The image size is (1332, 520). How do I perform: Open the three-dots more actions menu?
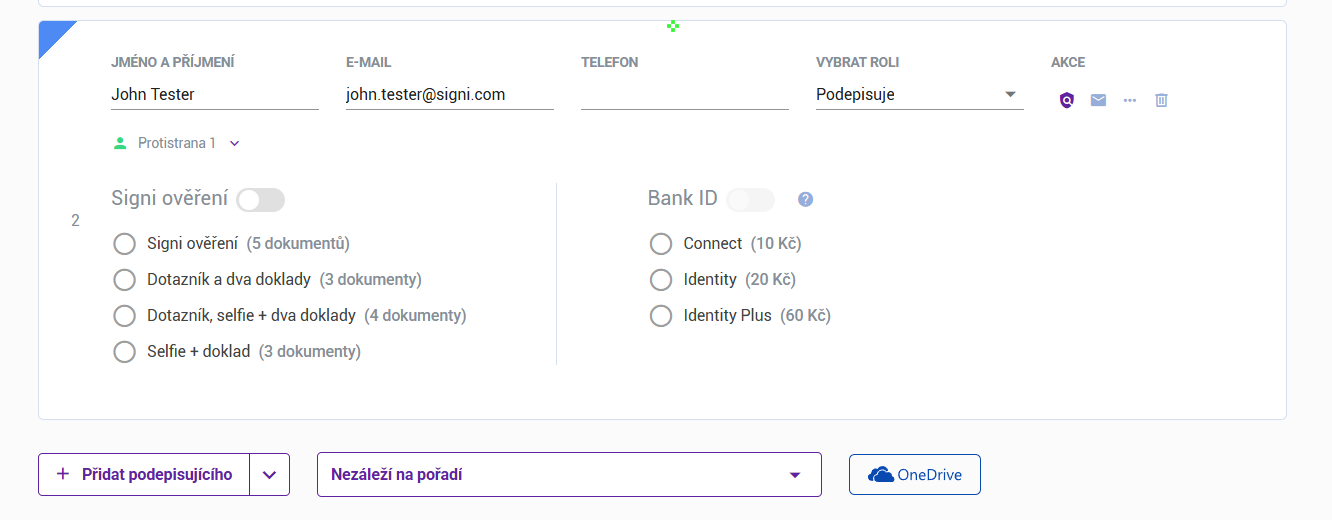click(1130, 100)
